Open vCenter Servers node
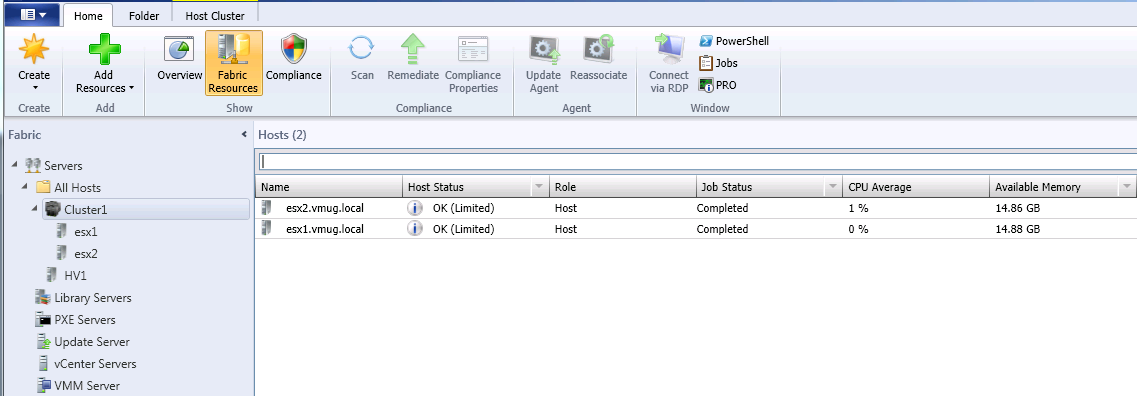This screenshot has width=1137, height=396. tap(95, 363)
